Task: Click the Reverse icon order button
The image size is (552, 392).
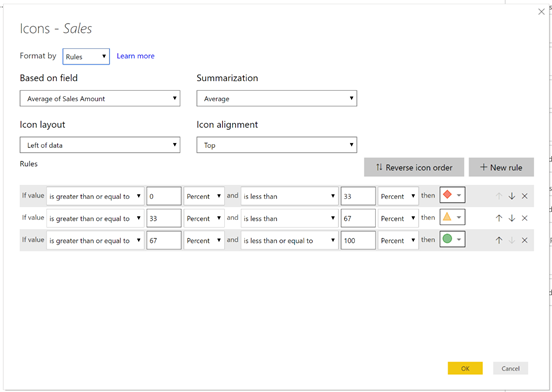Action: click(414, 167)
